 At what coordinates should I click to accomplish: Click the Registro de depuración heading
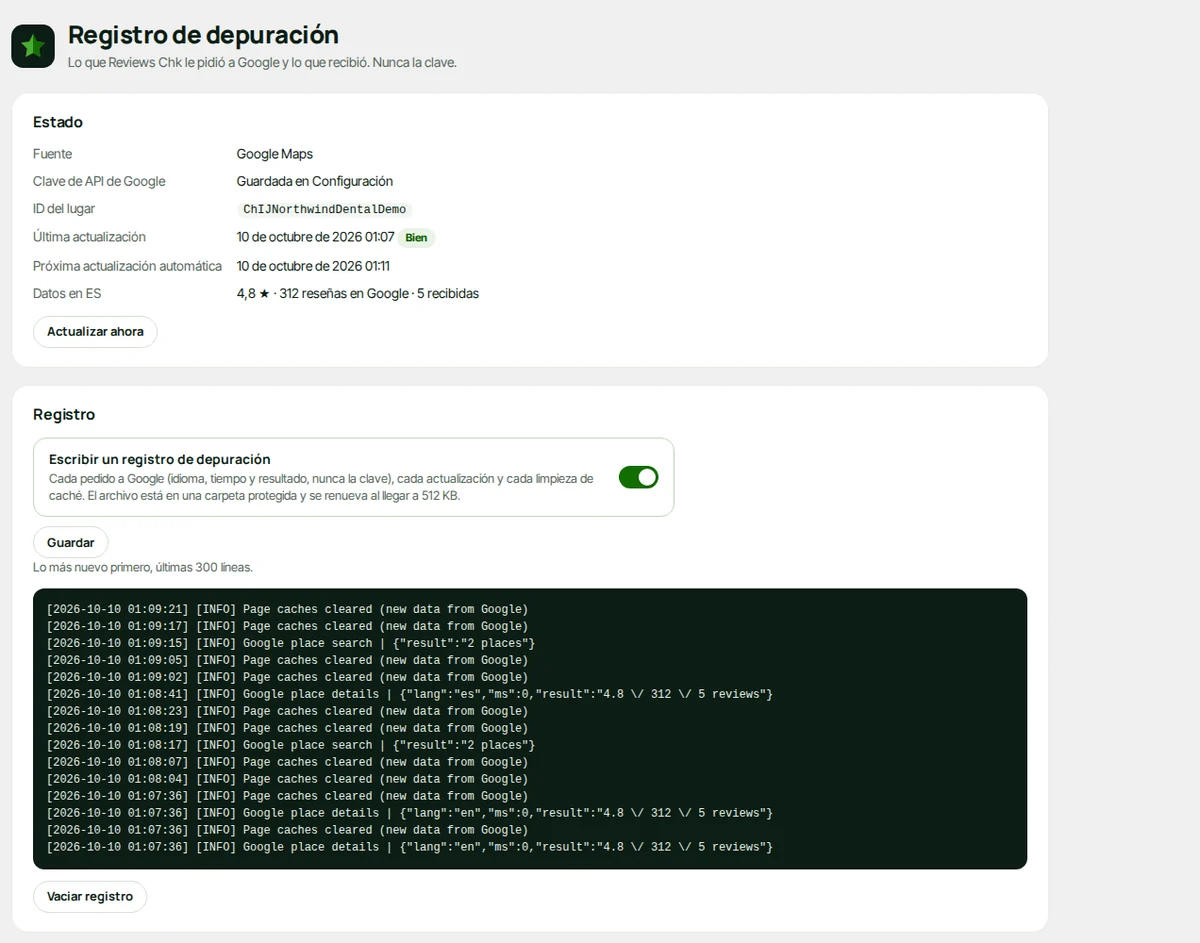[203, 35]
